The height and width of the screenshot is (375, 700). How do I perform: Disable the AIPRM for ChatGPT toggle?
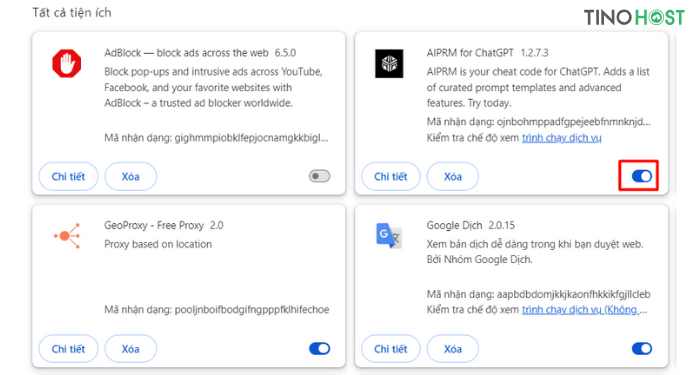click(642, 176)
